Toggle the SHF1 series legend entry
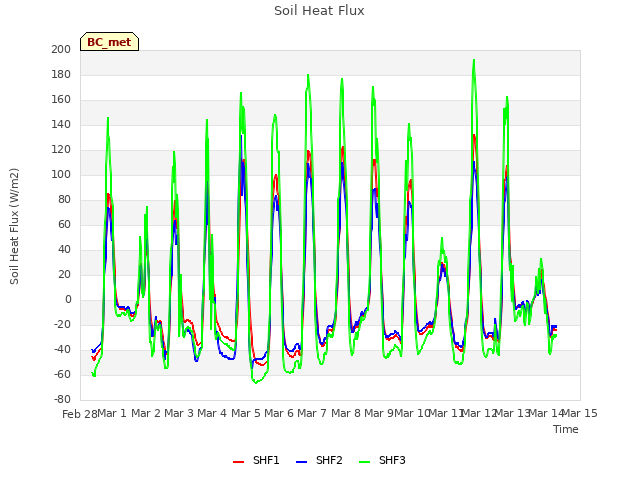 tap(256, 460)
